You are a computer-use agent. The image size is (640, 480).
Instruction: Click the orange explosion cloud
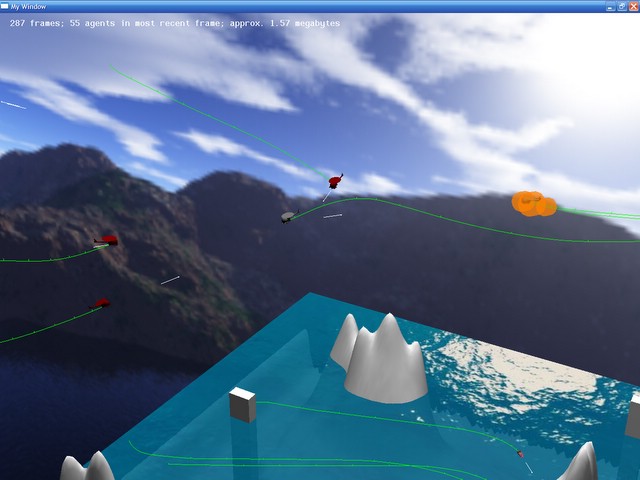534,204
